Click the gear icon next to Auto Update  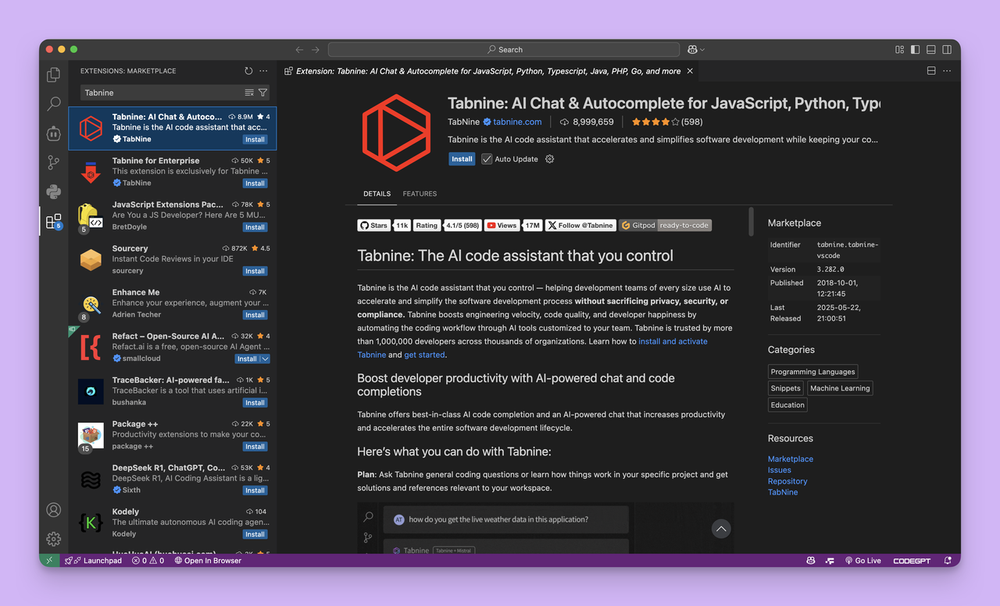548,159
